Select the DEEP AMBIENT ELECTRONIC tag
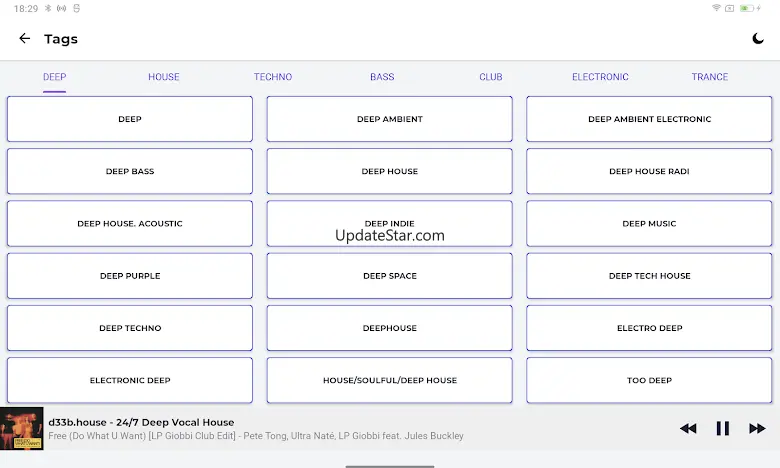This screenshot has height=468, width=780. click(x=649, y=119)
